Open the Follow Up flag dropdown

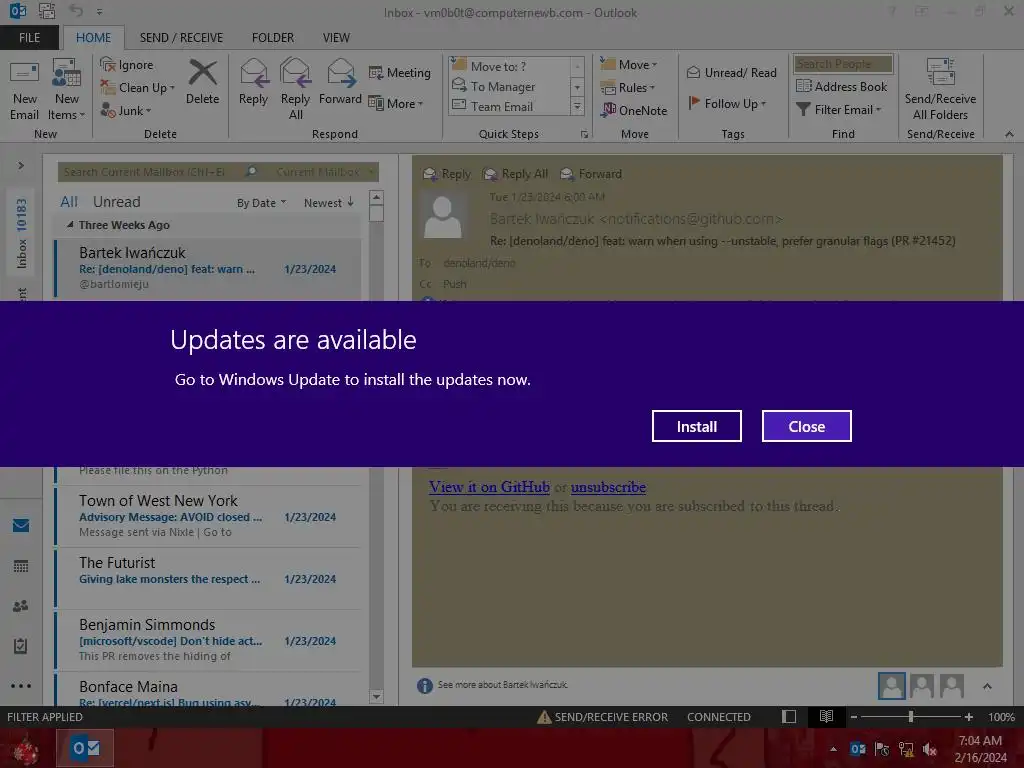(727, 103)
